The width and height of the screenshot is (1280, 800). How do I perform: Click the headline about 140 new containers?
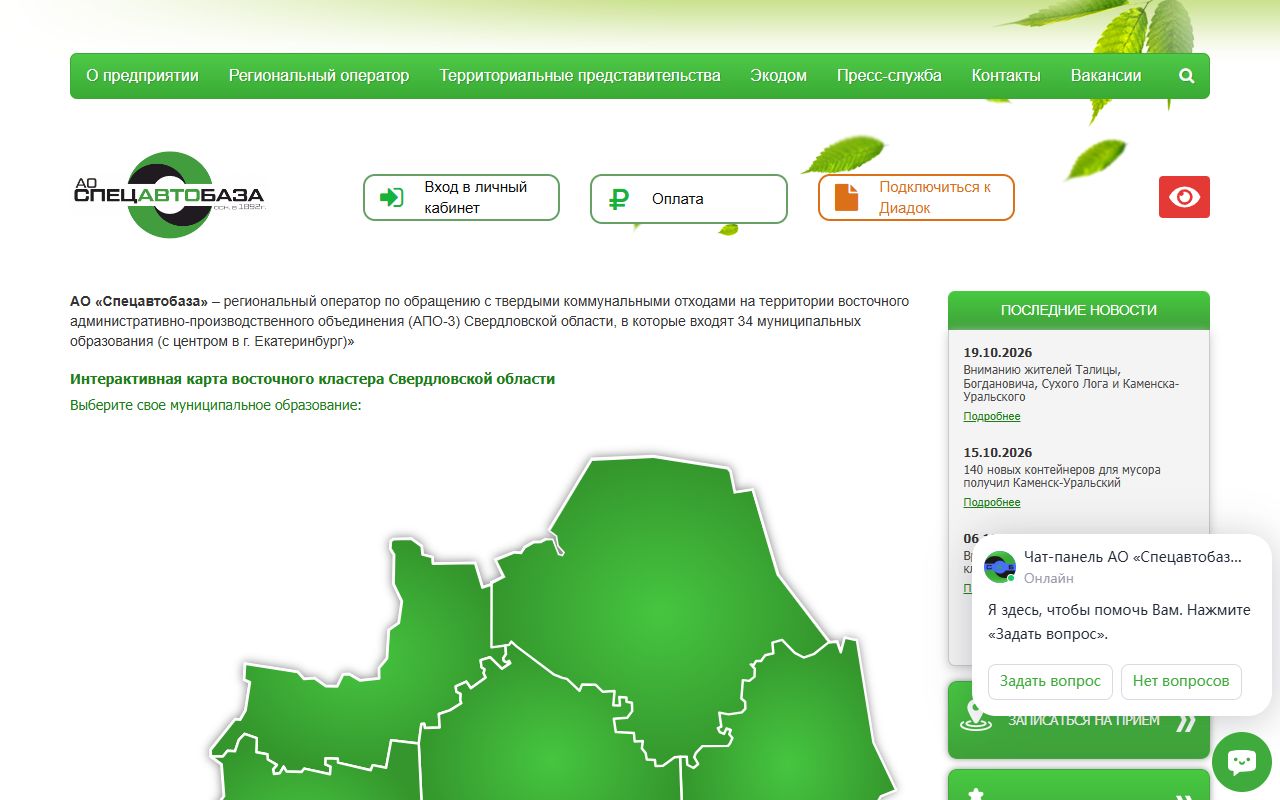point(1062,476)
